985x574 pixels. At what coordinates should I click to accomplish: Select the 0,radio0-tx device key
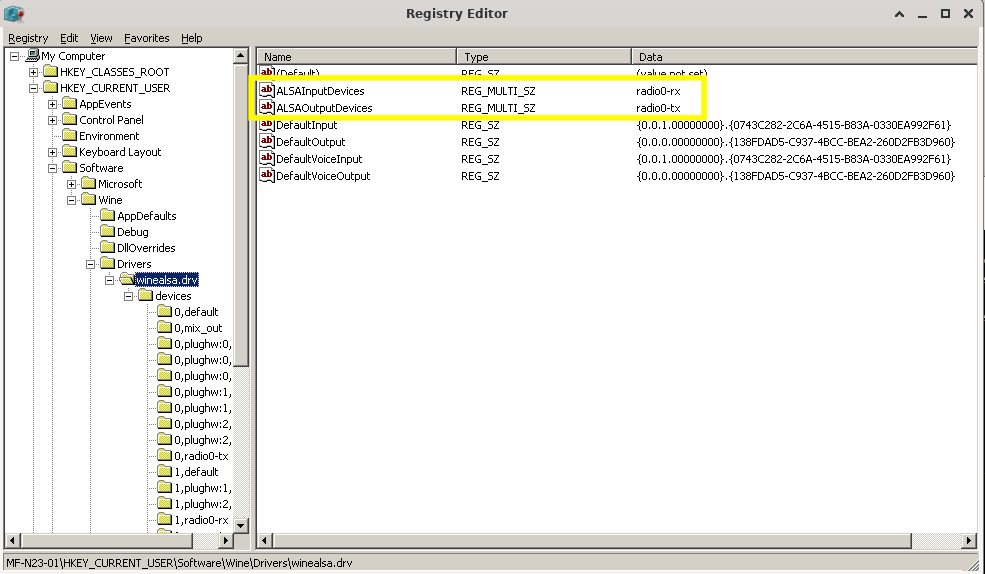[201, 456]
